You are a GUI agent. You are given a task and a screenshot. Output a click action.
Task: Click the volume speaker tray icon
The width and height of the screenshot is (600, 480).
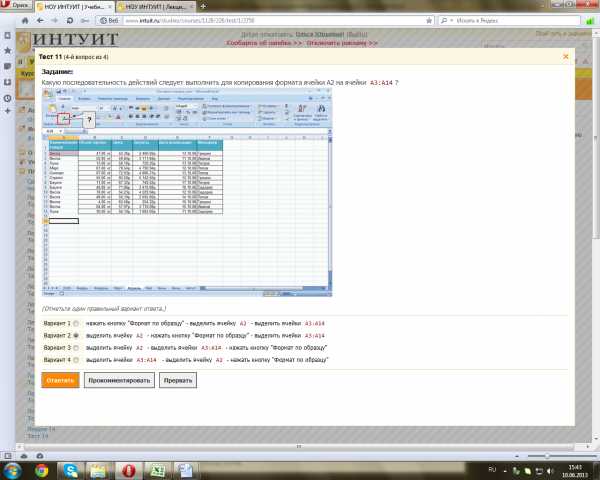point(550,471)
